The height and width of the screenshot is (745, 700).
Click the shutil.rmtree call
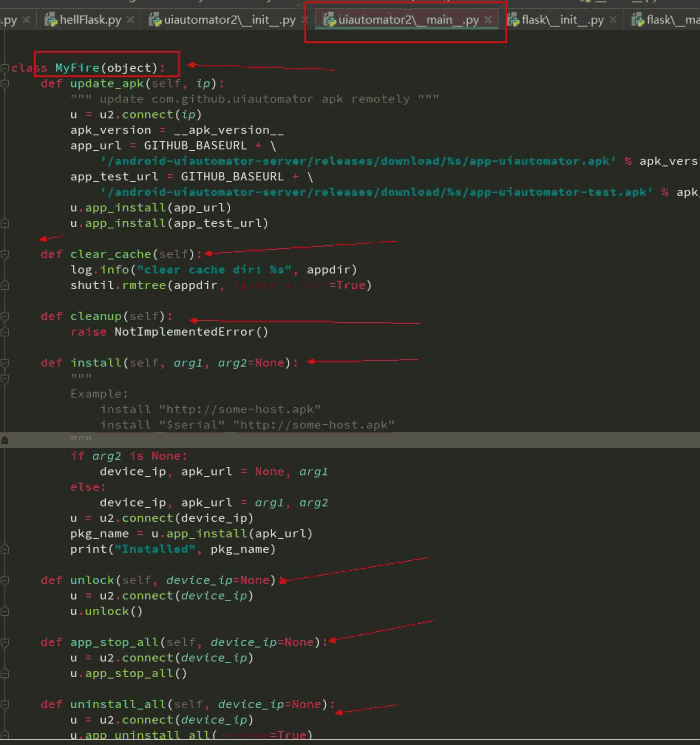[221, 286]
